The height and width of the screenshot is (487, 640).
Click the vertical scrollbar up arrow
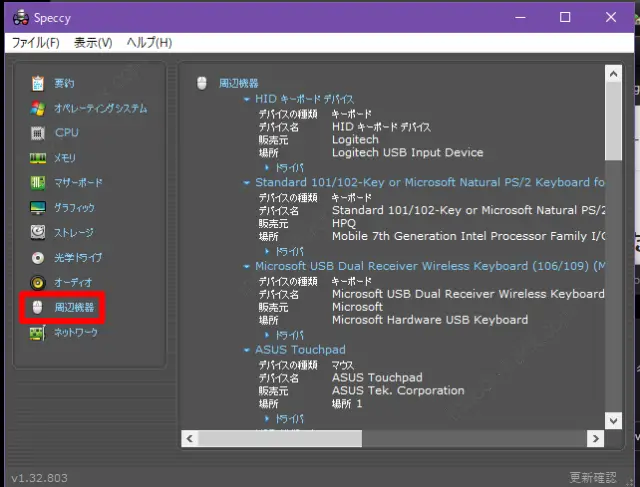click(x=613, y=74)
